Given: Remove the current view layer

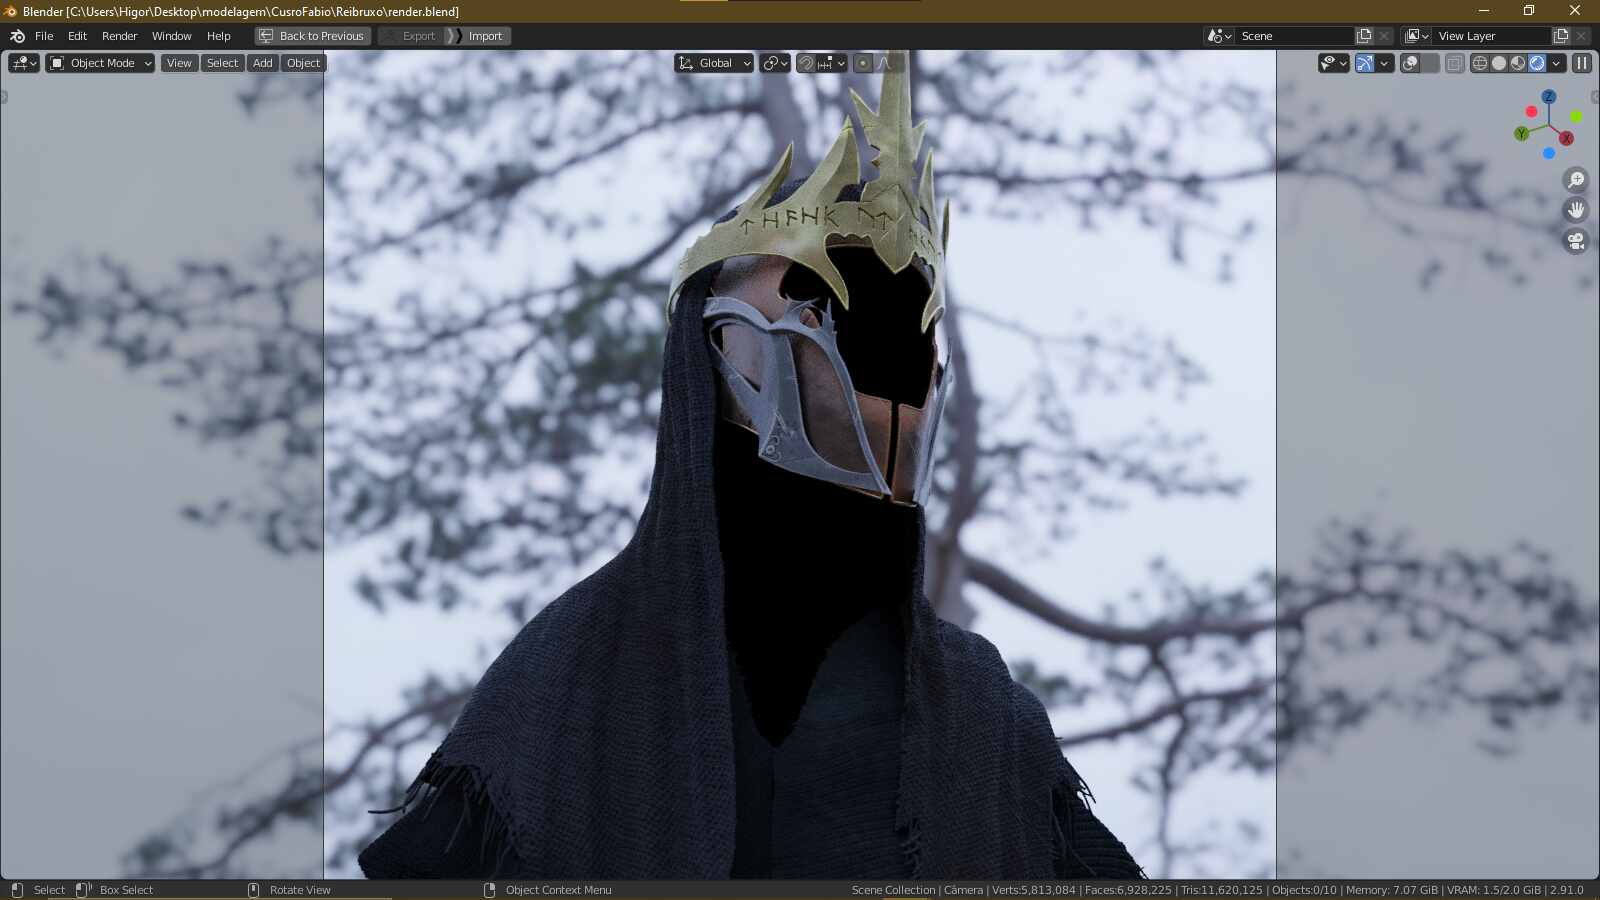Looking at the screenshot, I should click(1581, 36).
